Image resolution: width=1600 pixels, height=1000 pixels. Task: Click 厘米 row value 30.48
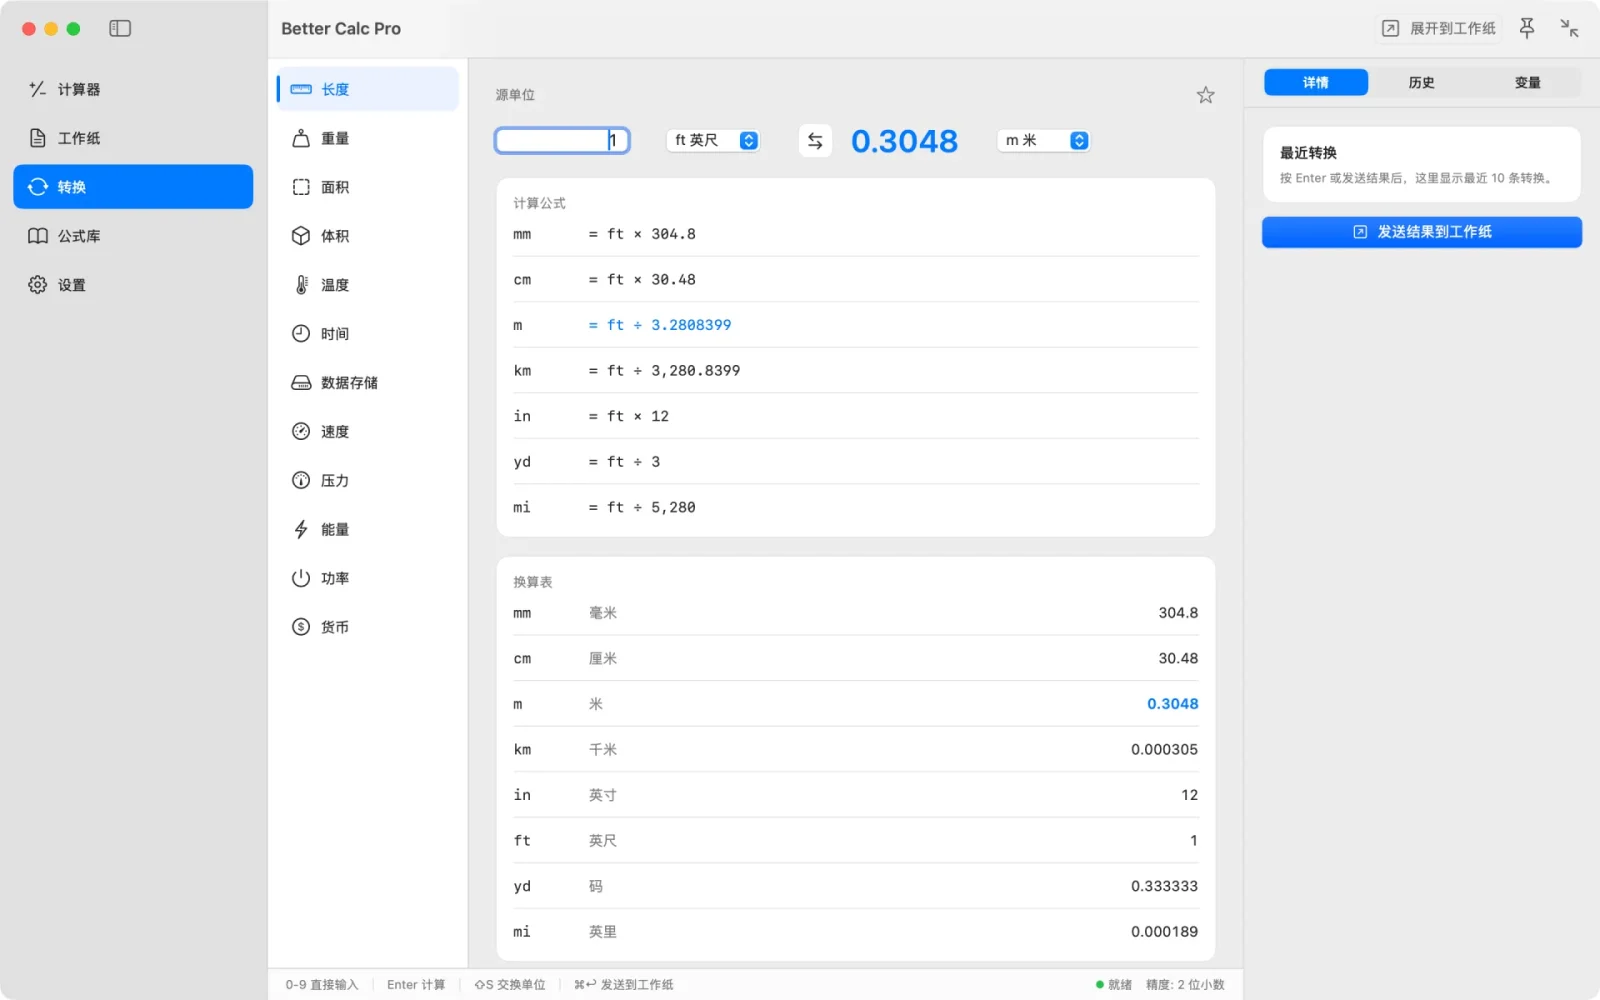[1178, 659]
